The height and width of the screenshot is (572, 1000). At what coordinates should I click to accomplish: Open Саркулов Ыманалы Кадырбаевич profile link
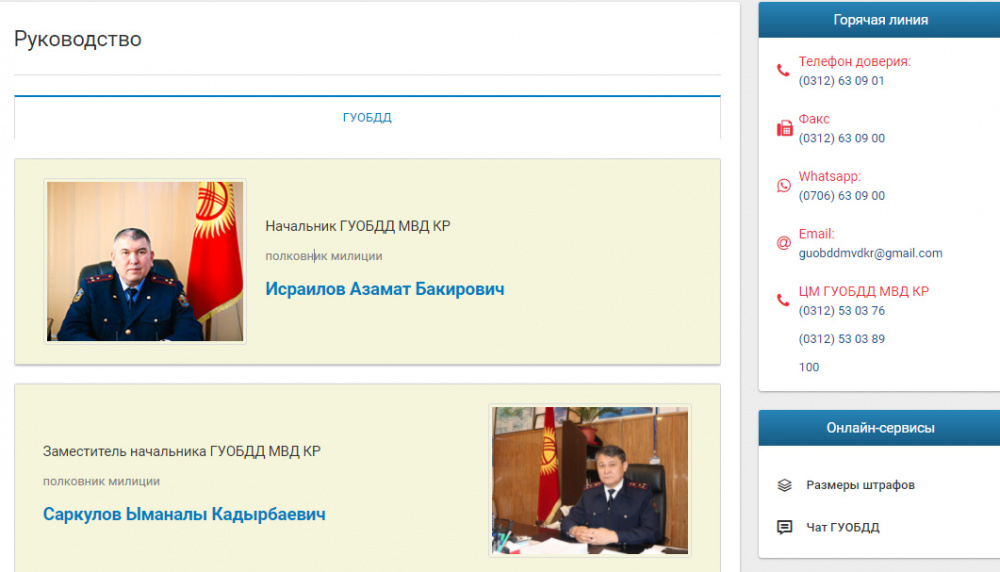pos(184,514)
